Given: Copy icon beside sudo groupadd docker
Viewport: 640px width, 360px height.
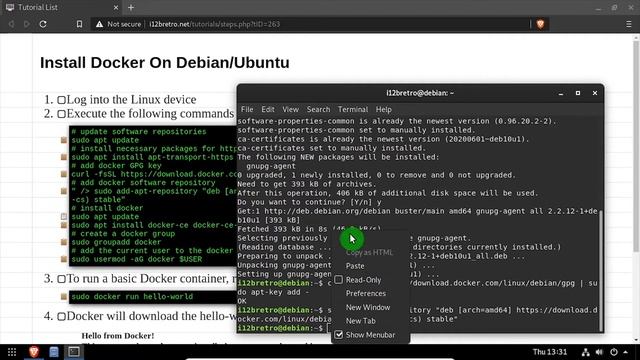Looking at the screenshot, I should tap(64, 242).
